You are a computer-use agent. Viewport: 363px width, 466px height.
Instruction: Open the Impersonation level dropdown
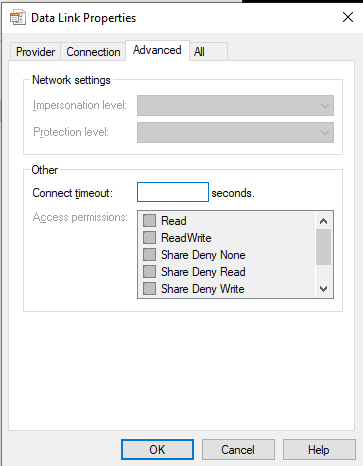click(x=235, y=105)
